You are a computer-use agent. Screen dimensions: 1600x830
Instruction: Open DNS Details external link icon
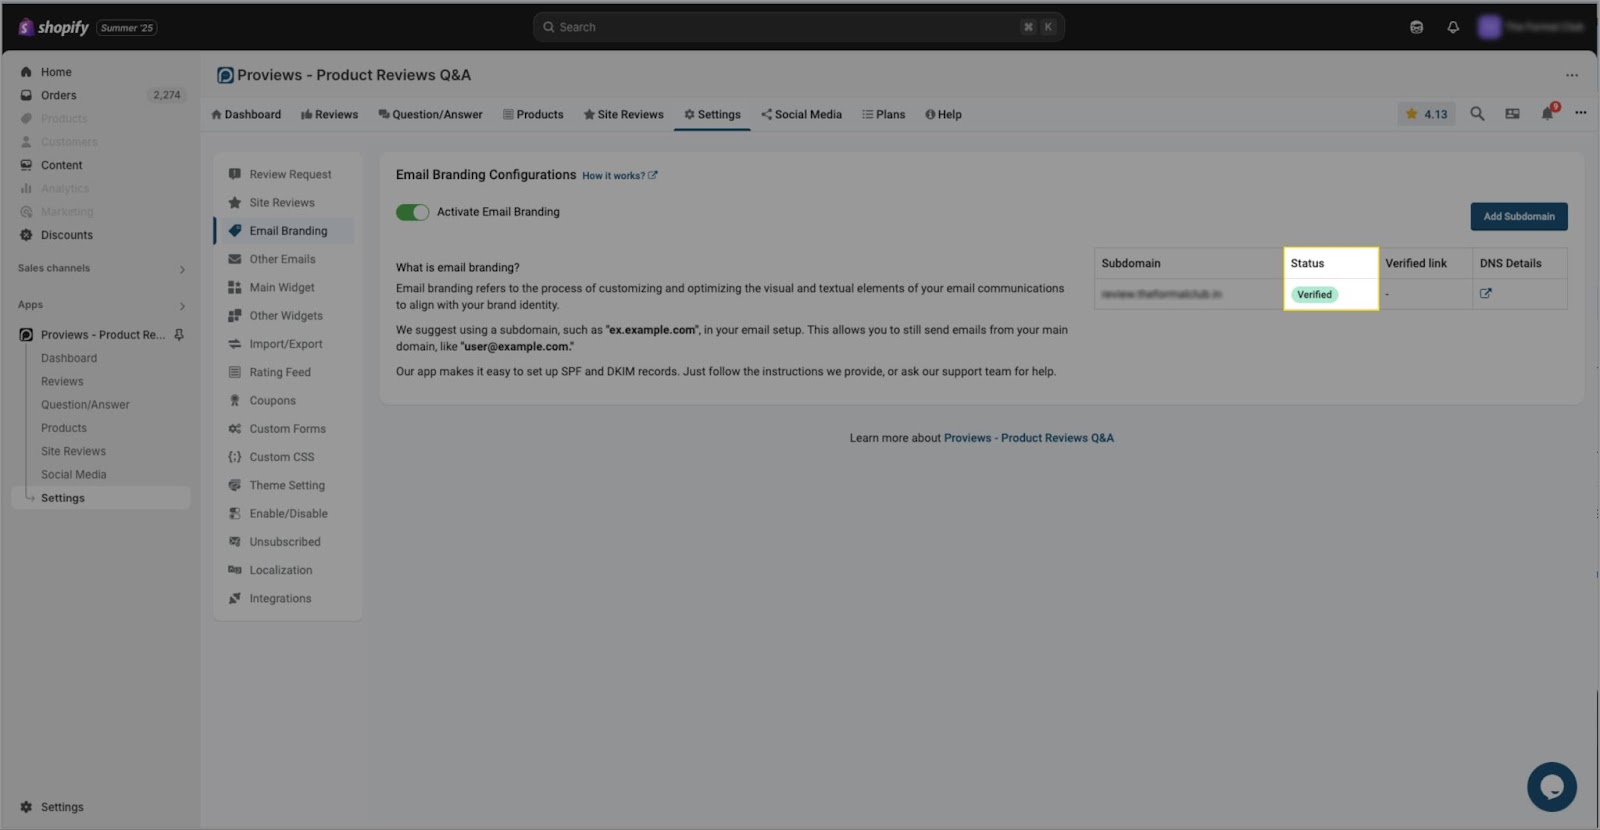pyautogui.click(x=1485, y=294)
